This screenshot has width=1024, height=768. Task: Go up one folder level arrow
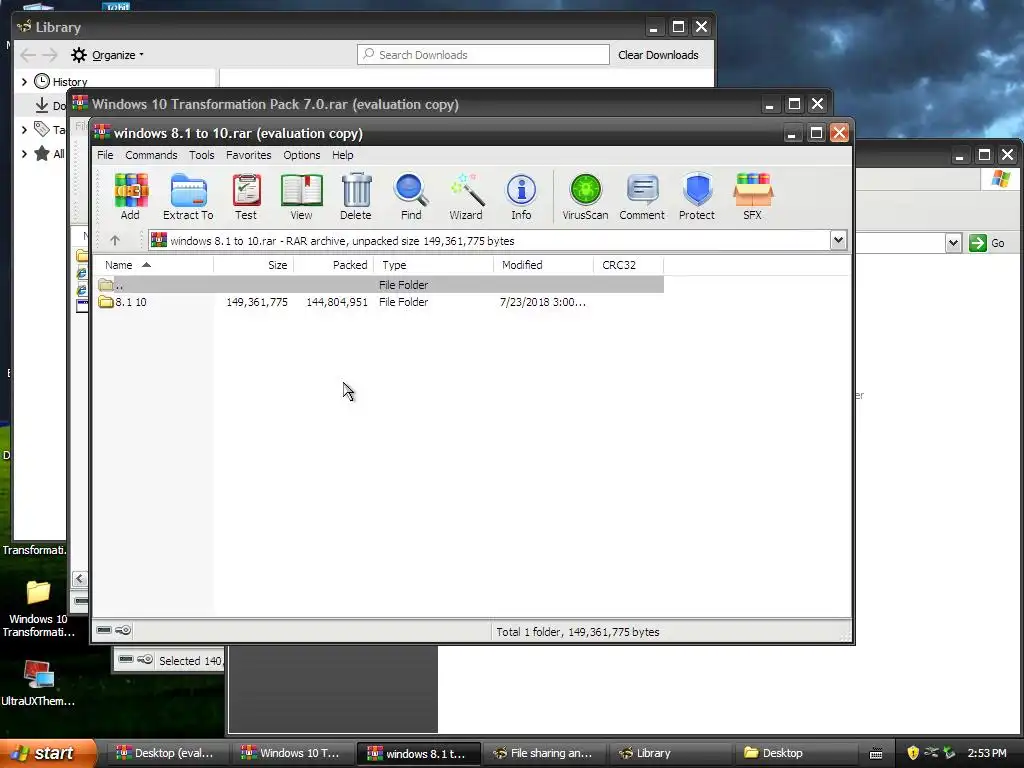tap(115, 240)
